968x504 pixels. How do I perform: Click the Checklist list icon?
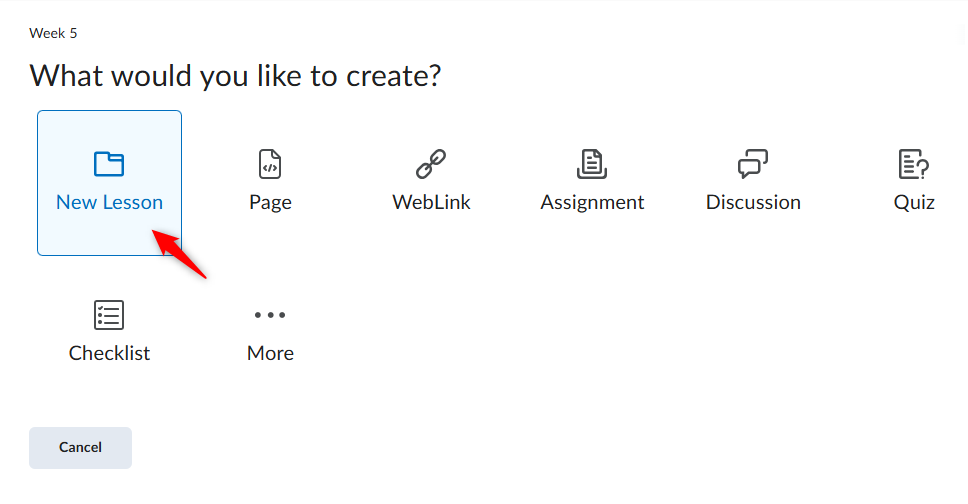click(x=109, y=315)
